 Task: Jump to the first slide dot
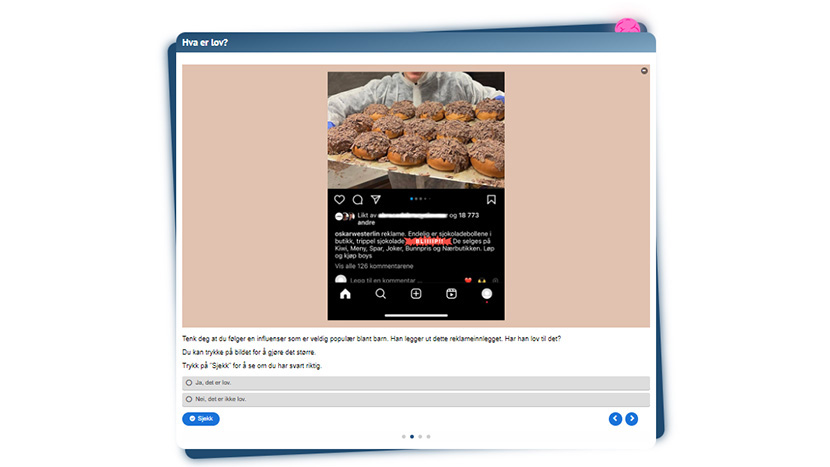coord(403,437)
